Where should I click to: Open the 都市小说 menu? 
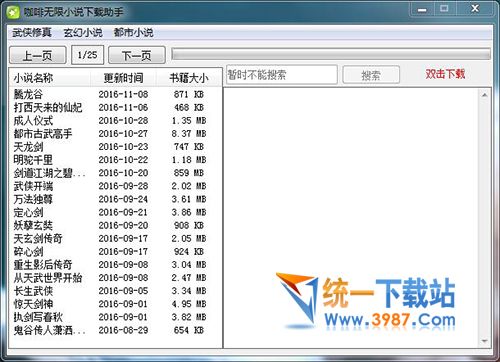133,32
